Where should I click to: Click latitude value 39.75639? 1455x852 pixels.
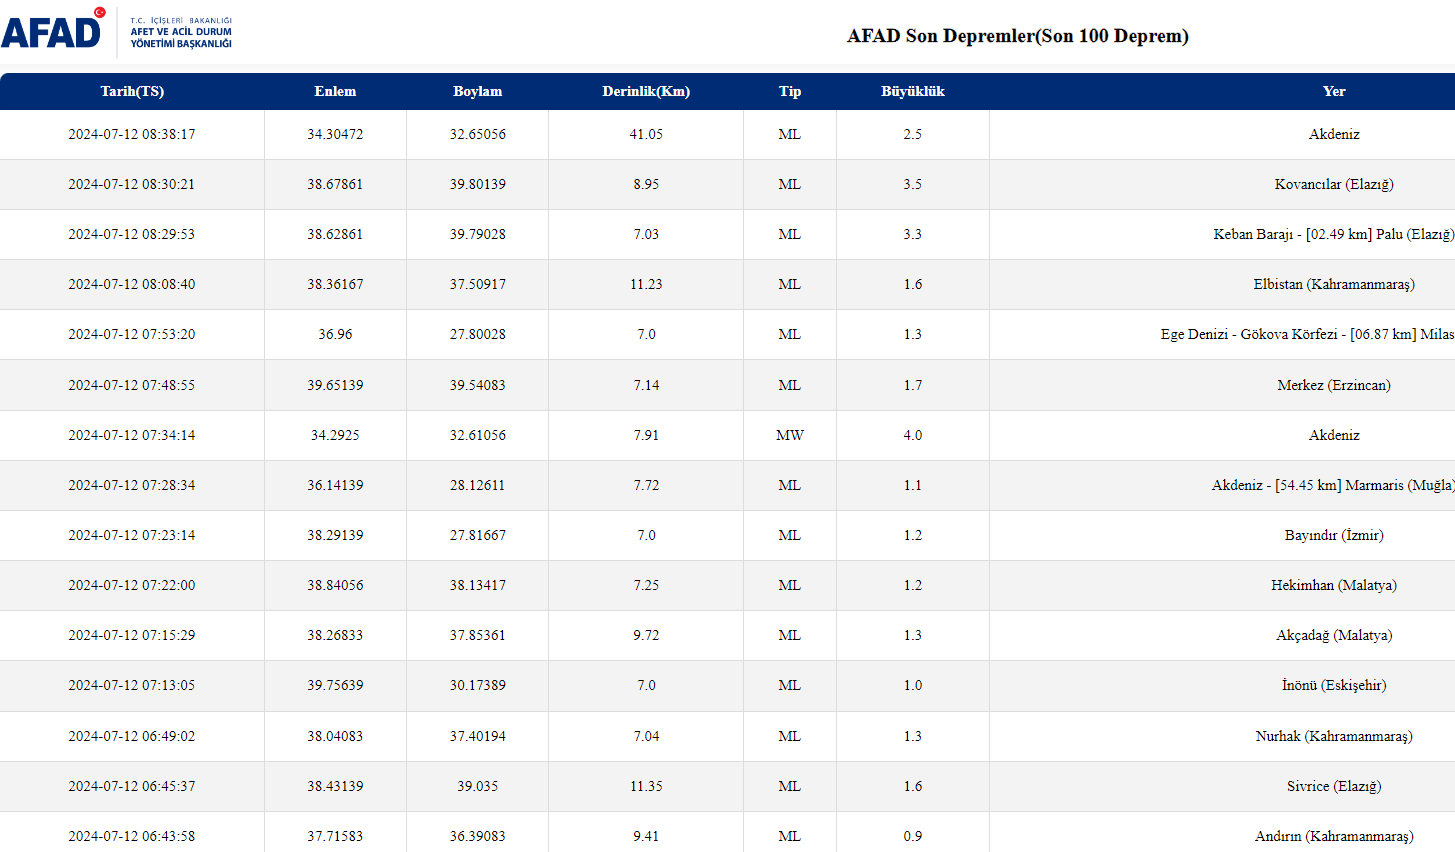point(335,685)
